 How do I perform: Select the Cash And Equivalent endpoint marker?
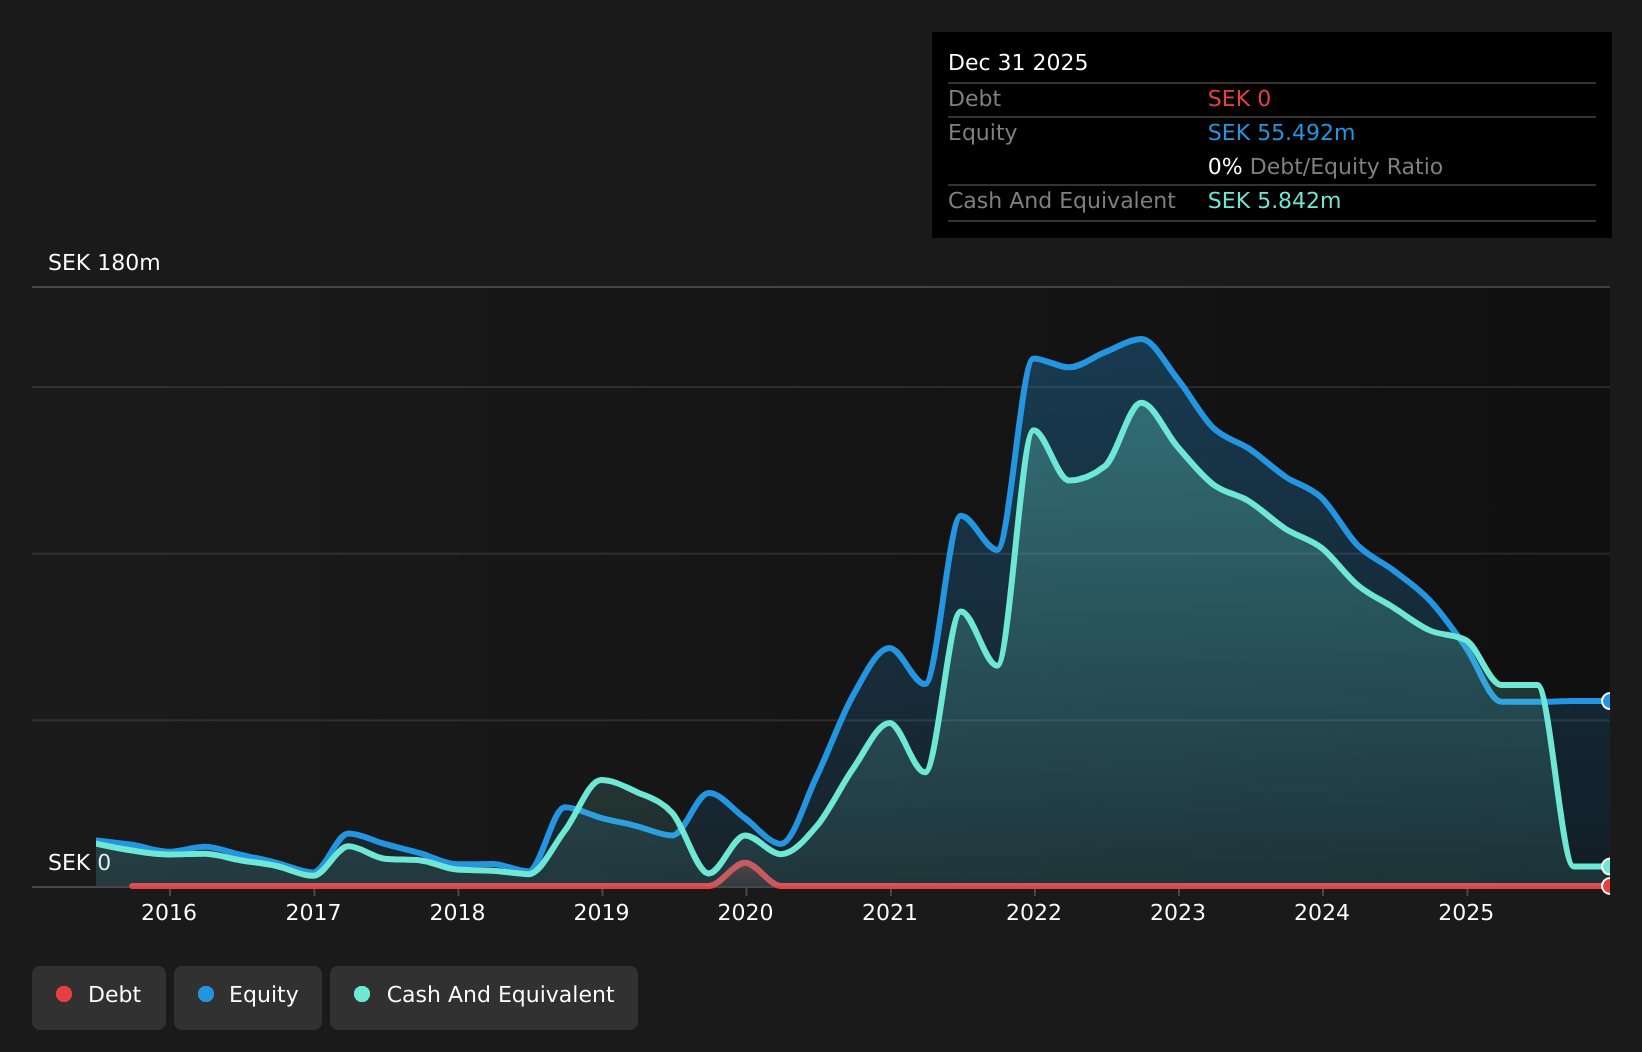1608,866
